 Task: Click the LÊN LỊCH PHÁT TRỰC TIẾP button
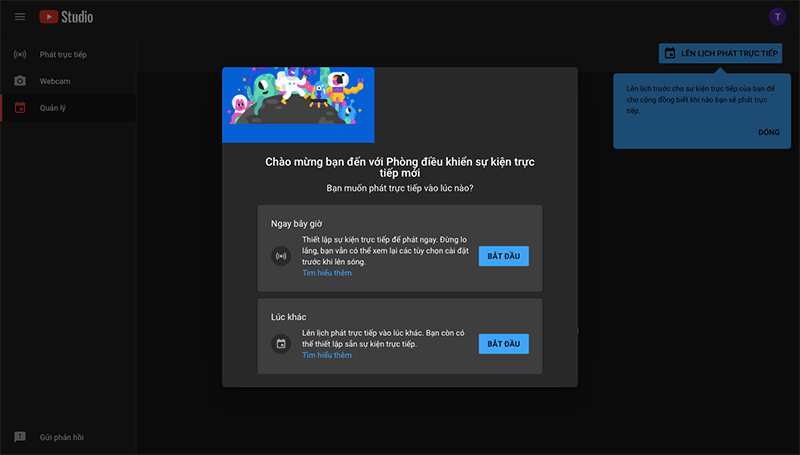point(720,53)
